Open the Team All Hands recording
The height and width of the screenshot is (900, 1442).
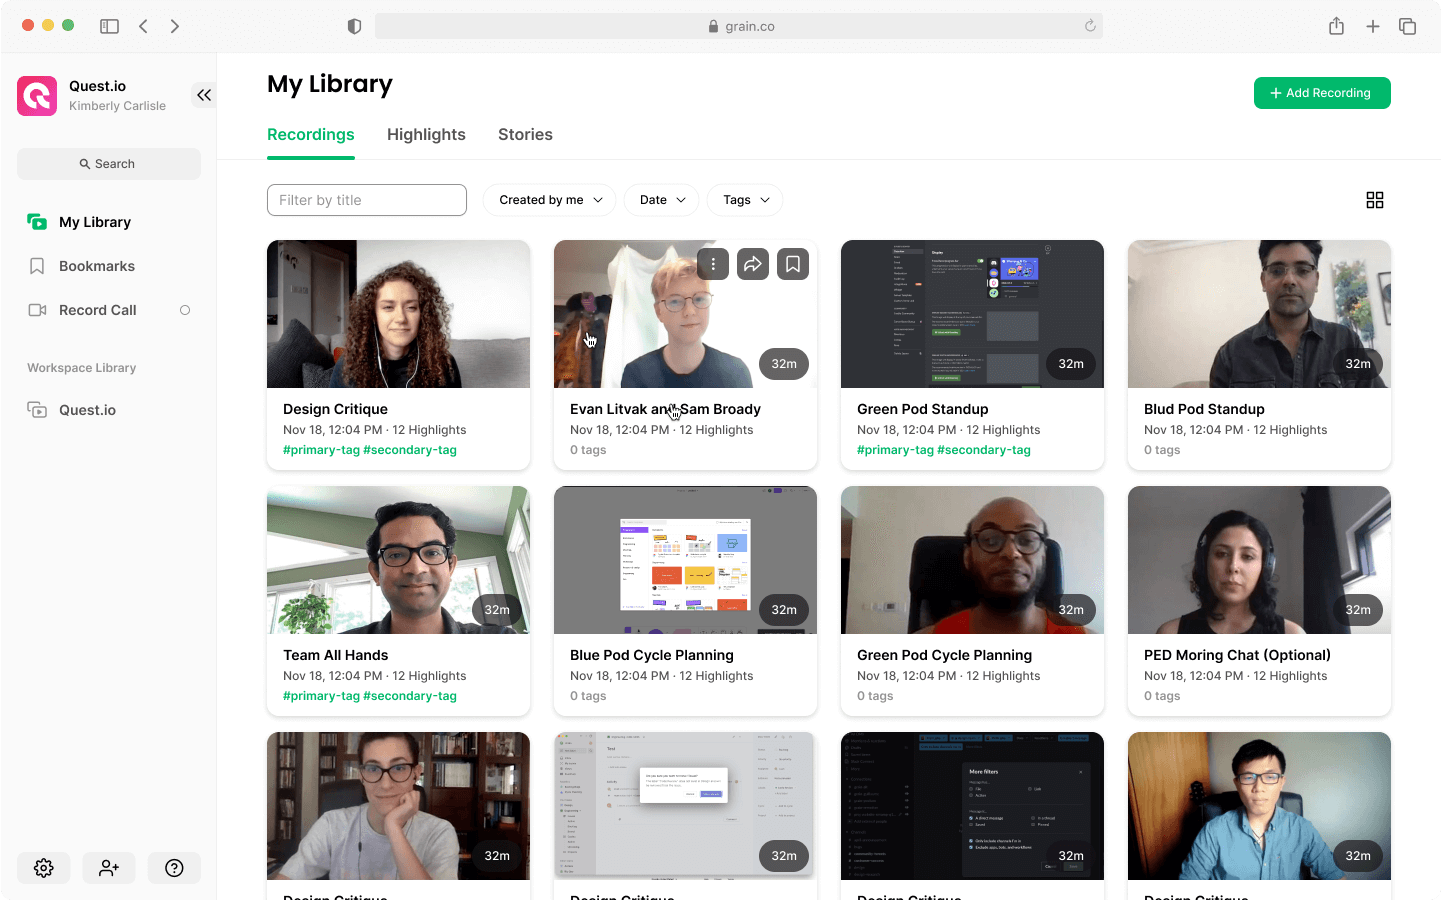coord(398,560)
